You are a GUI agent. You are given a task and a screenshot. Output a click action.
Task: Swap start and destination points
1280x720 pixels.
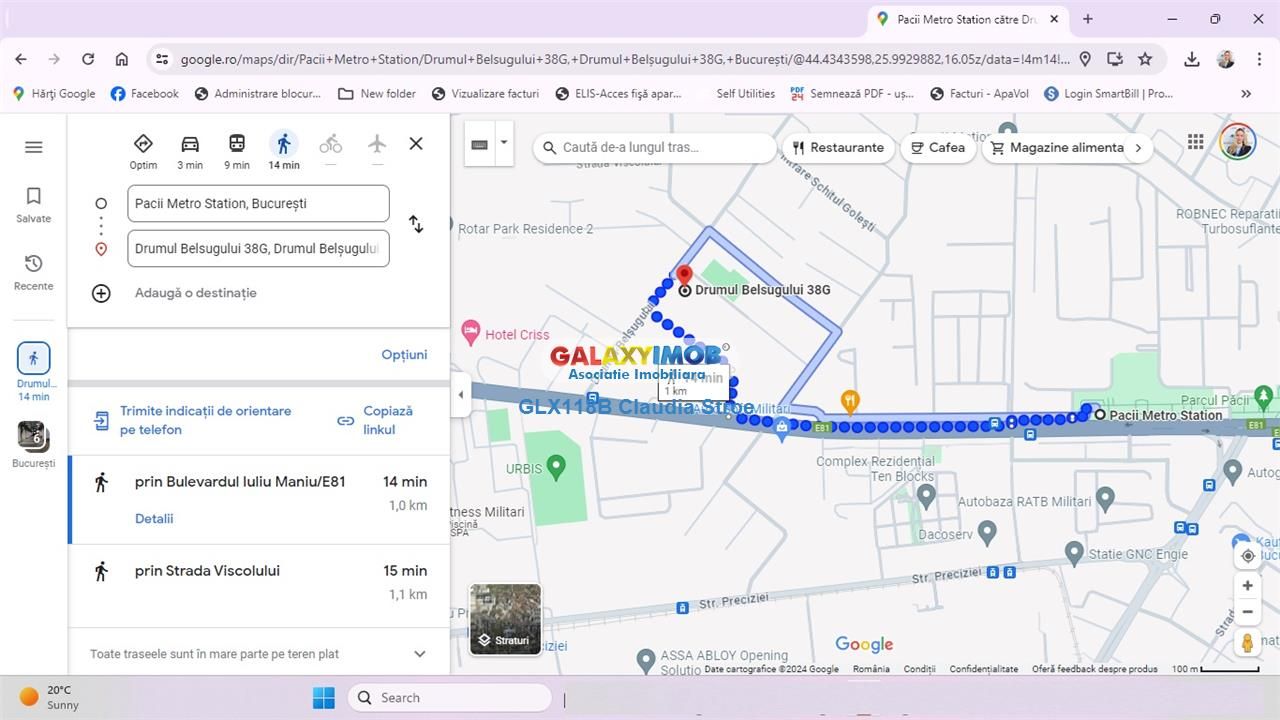tap(416, 225)
